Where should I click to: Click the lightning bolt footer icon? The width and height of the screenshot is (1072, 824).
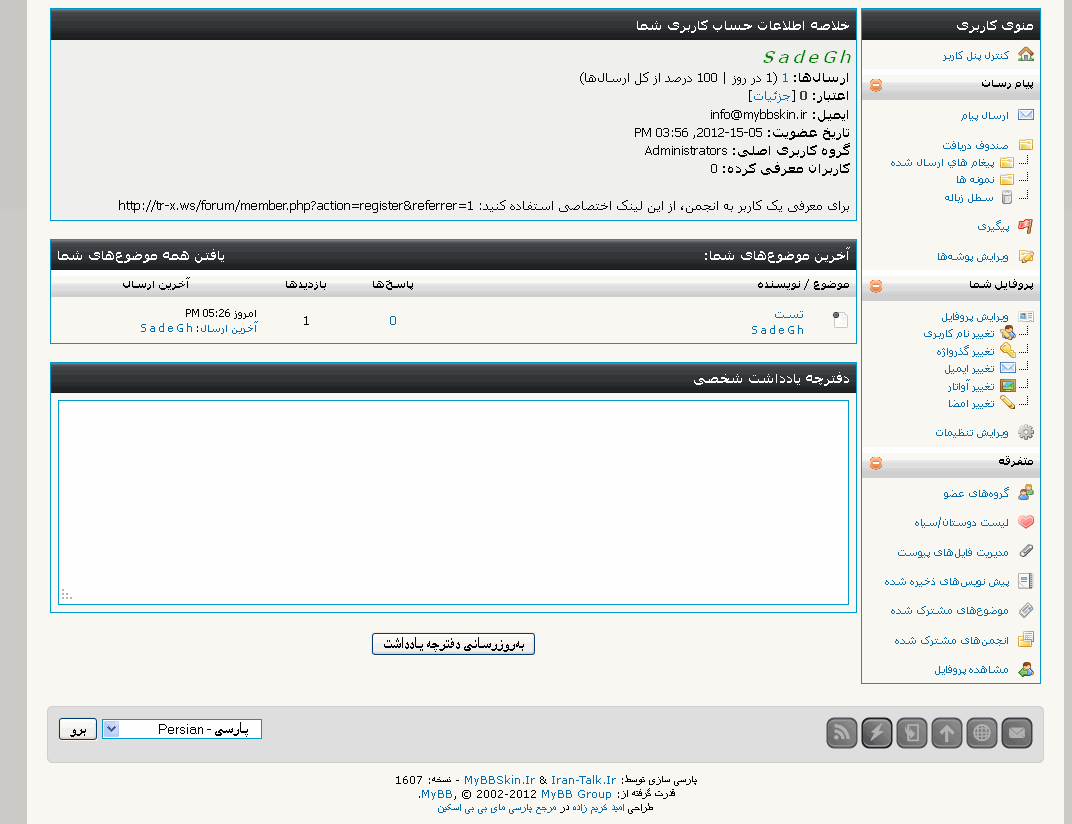click(x=877, y=733)
